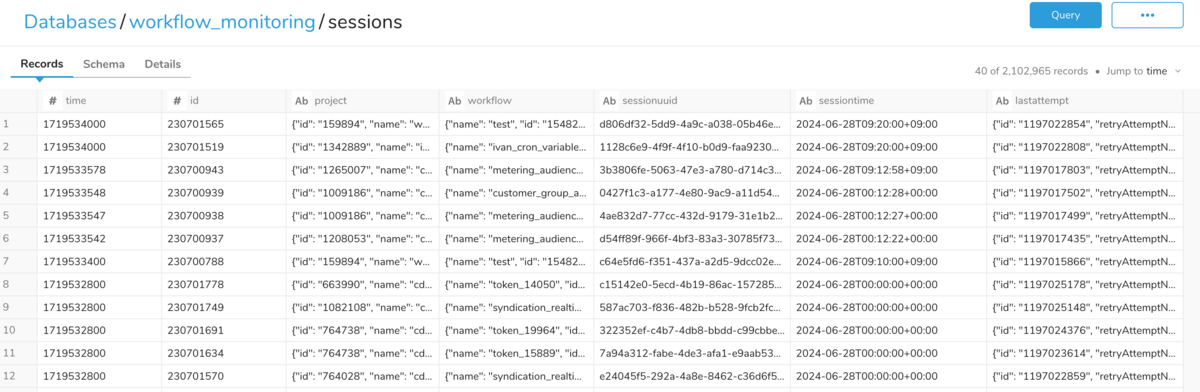Open the workflow_monitoring breadcrumb link
The image size is (1200, 392).
tap(222, 21)
